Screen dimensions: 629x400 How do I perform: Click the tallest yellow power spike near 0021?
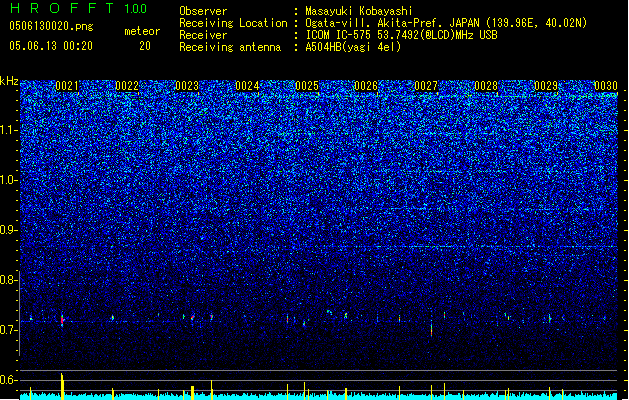(x=62, y=386)
